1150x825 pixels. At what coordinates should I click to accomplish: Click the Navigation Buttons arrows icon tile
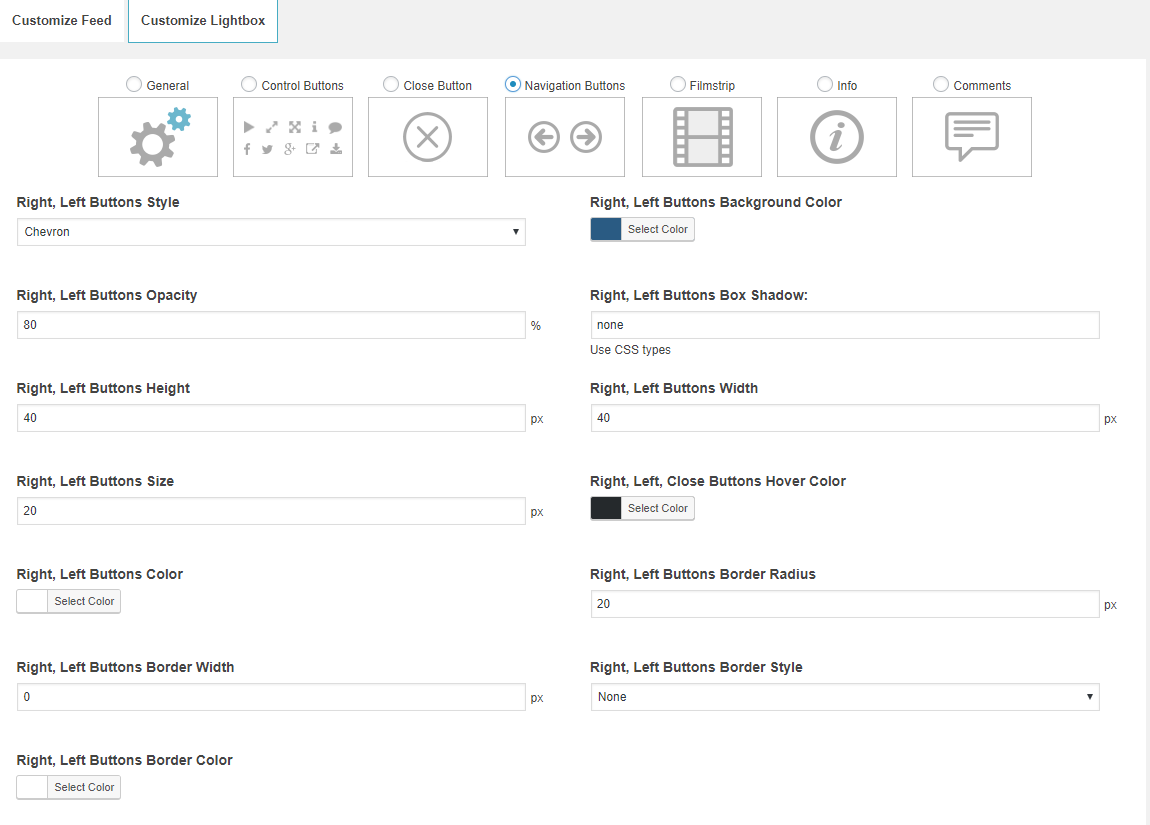(565, 137)
